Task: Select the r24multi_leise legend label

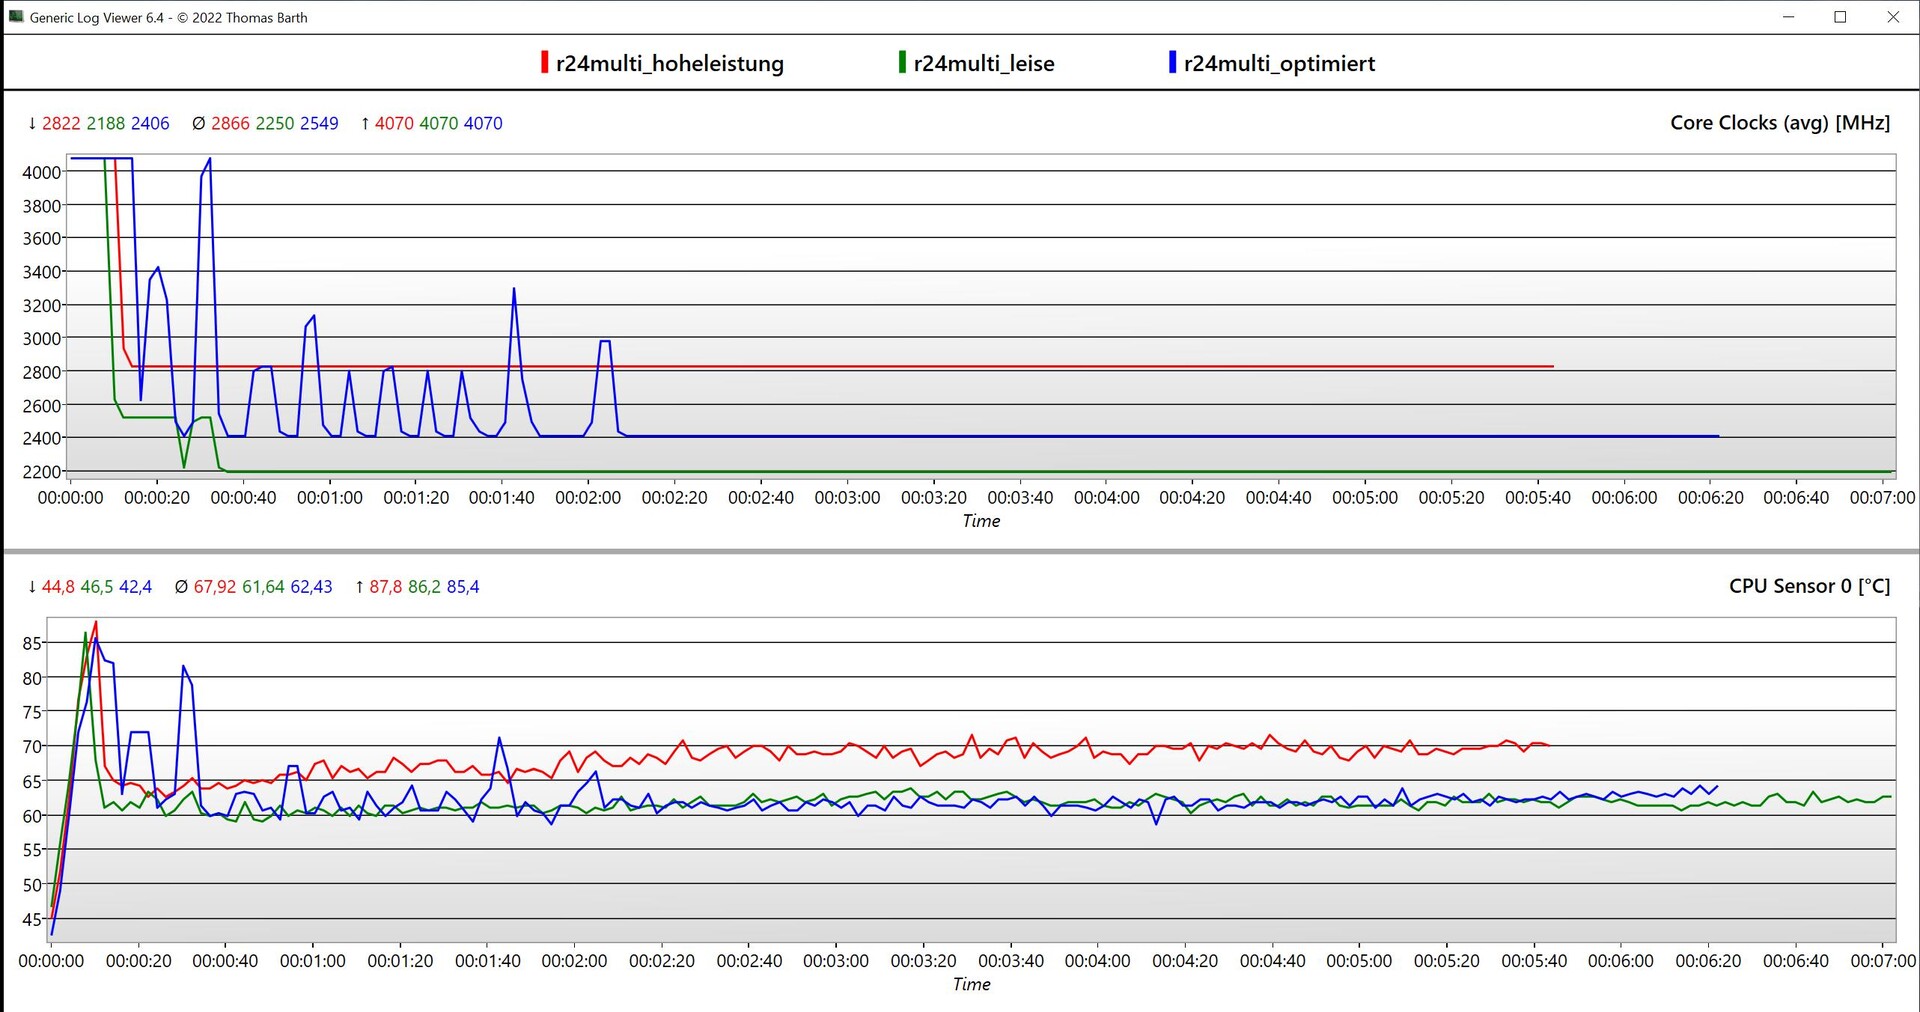Action: coord(984,64)
